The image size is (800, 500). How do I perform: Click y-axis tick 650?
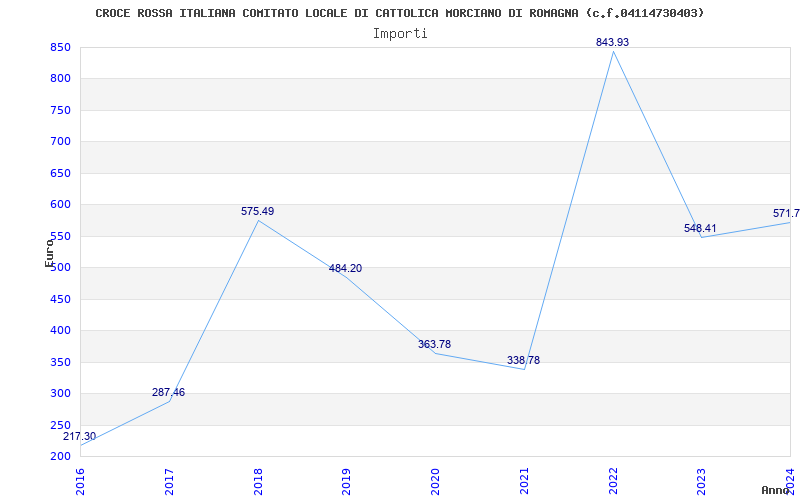tap(60, 173)
